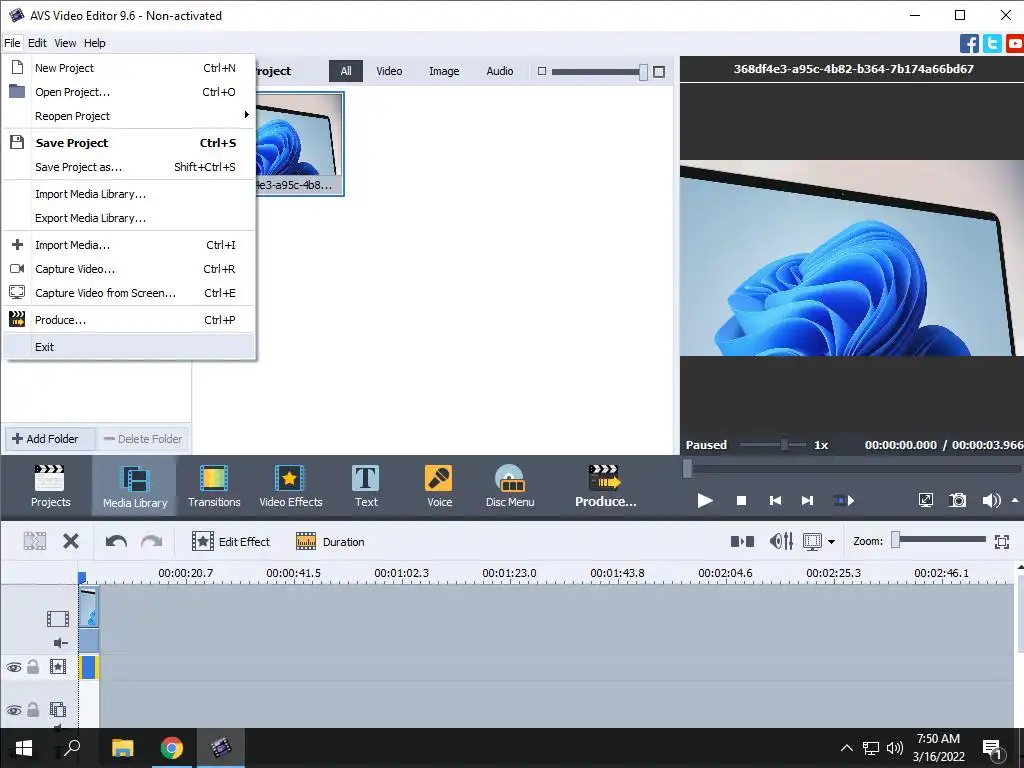
Task: Choose Save Project as... entry
Action: 129,167
